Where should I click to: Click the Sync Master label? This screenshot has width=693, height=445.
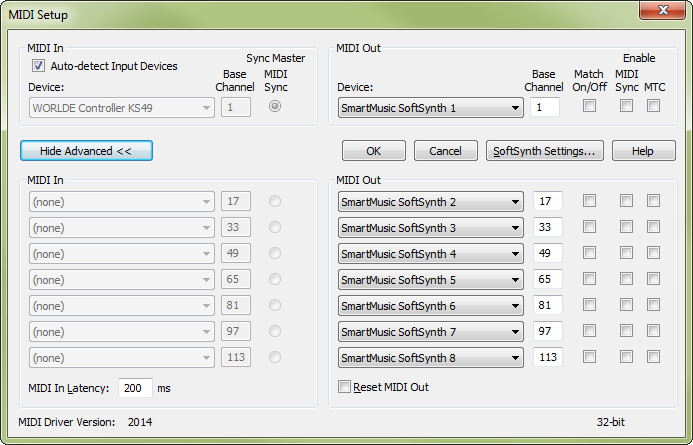pyautogui.click(x=276, y=58)
